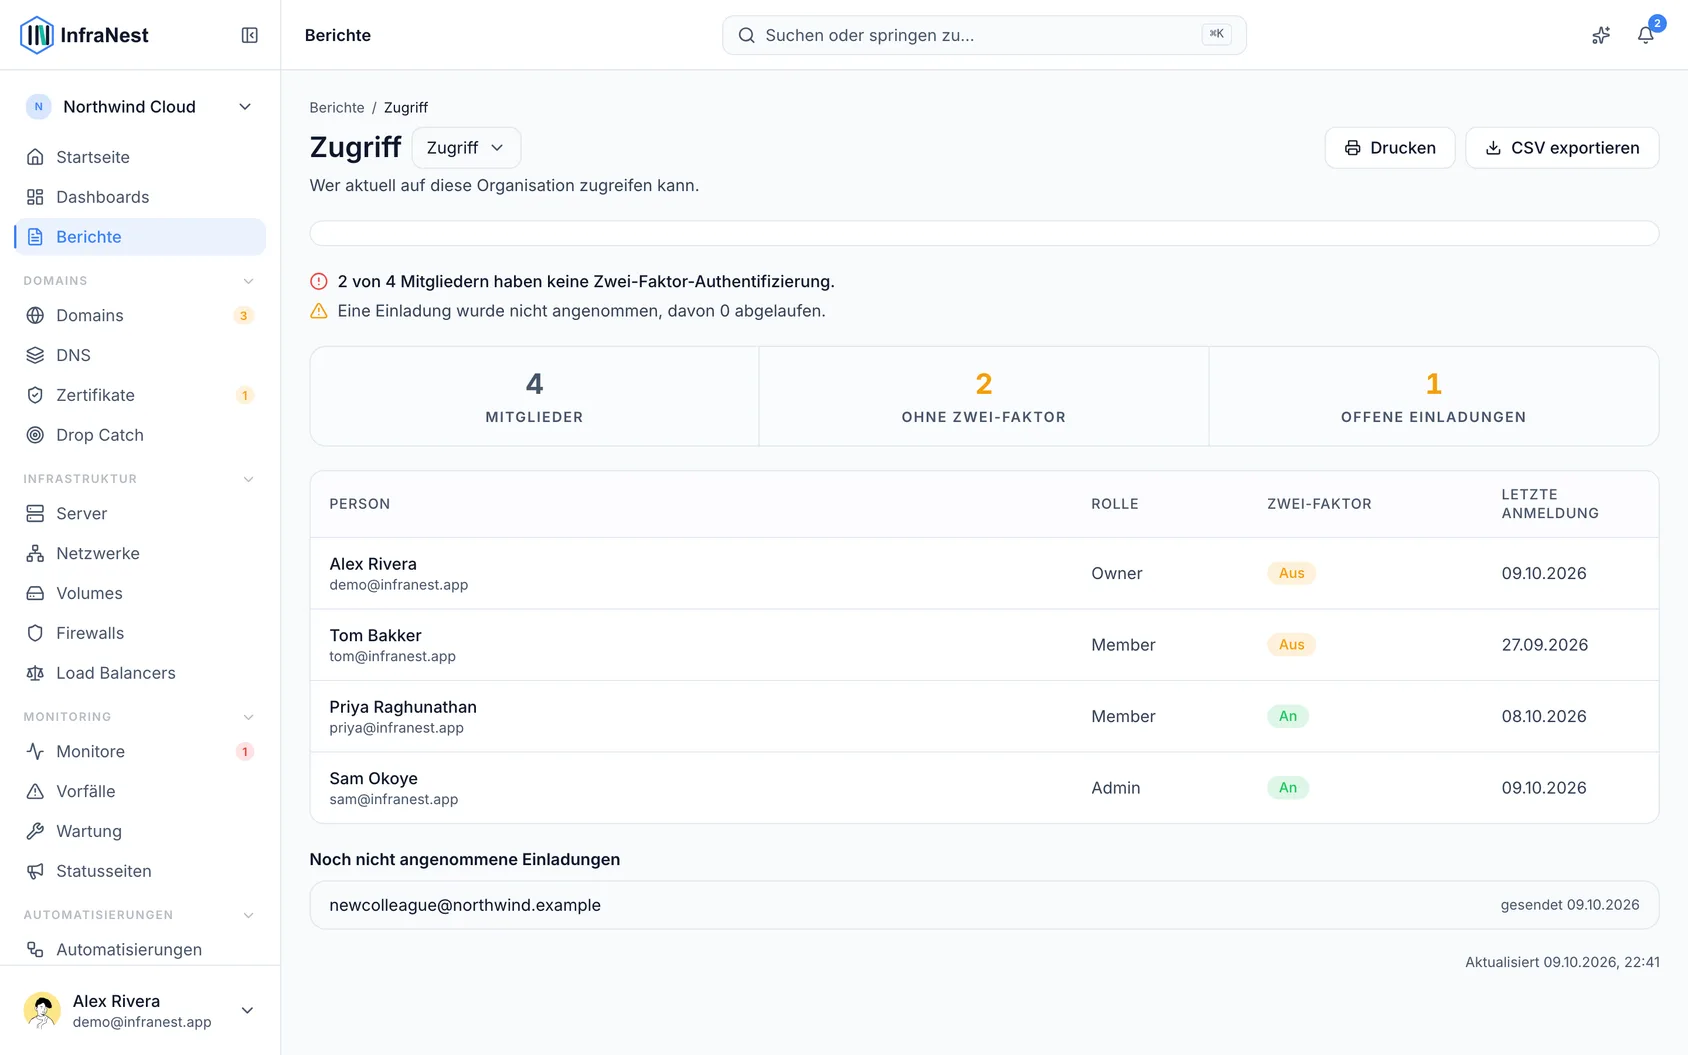Click the ZWEI-FAKTOR column header

[x=1319, y=504]
